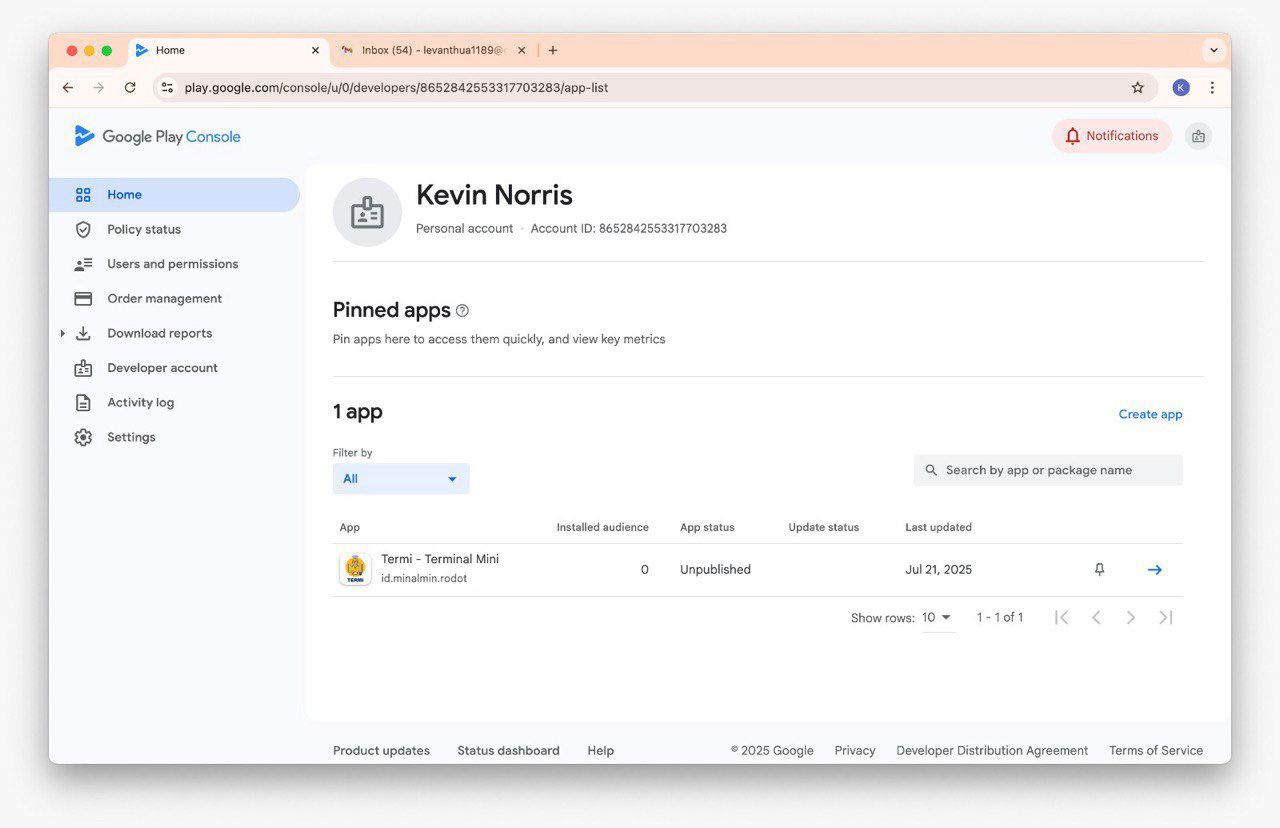Expand the Download reports submenu arrow

coord(62,334)
